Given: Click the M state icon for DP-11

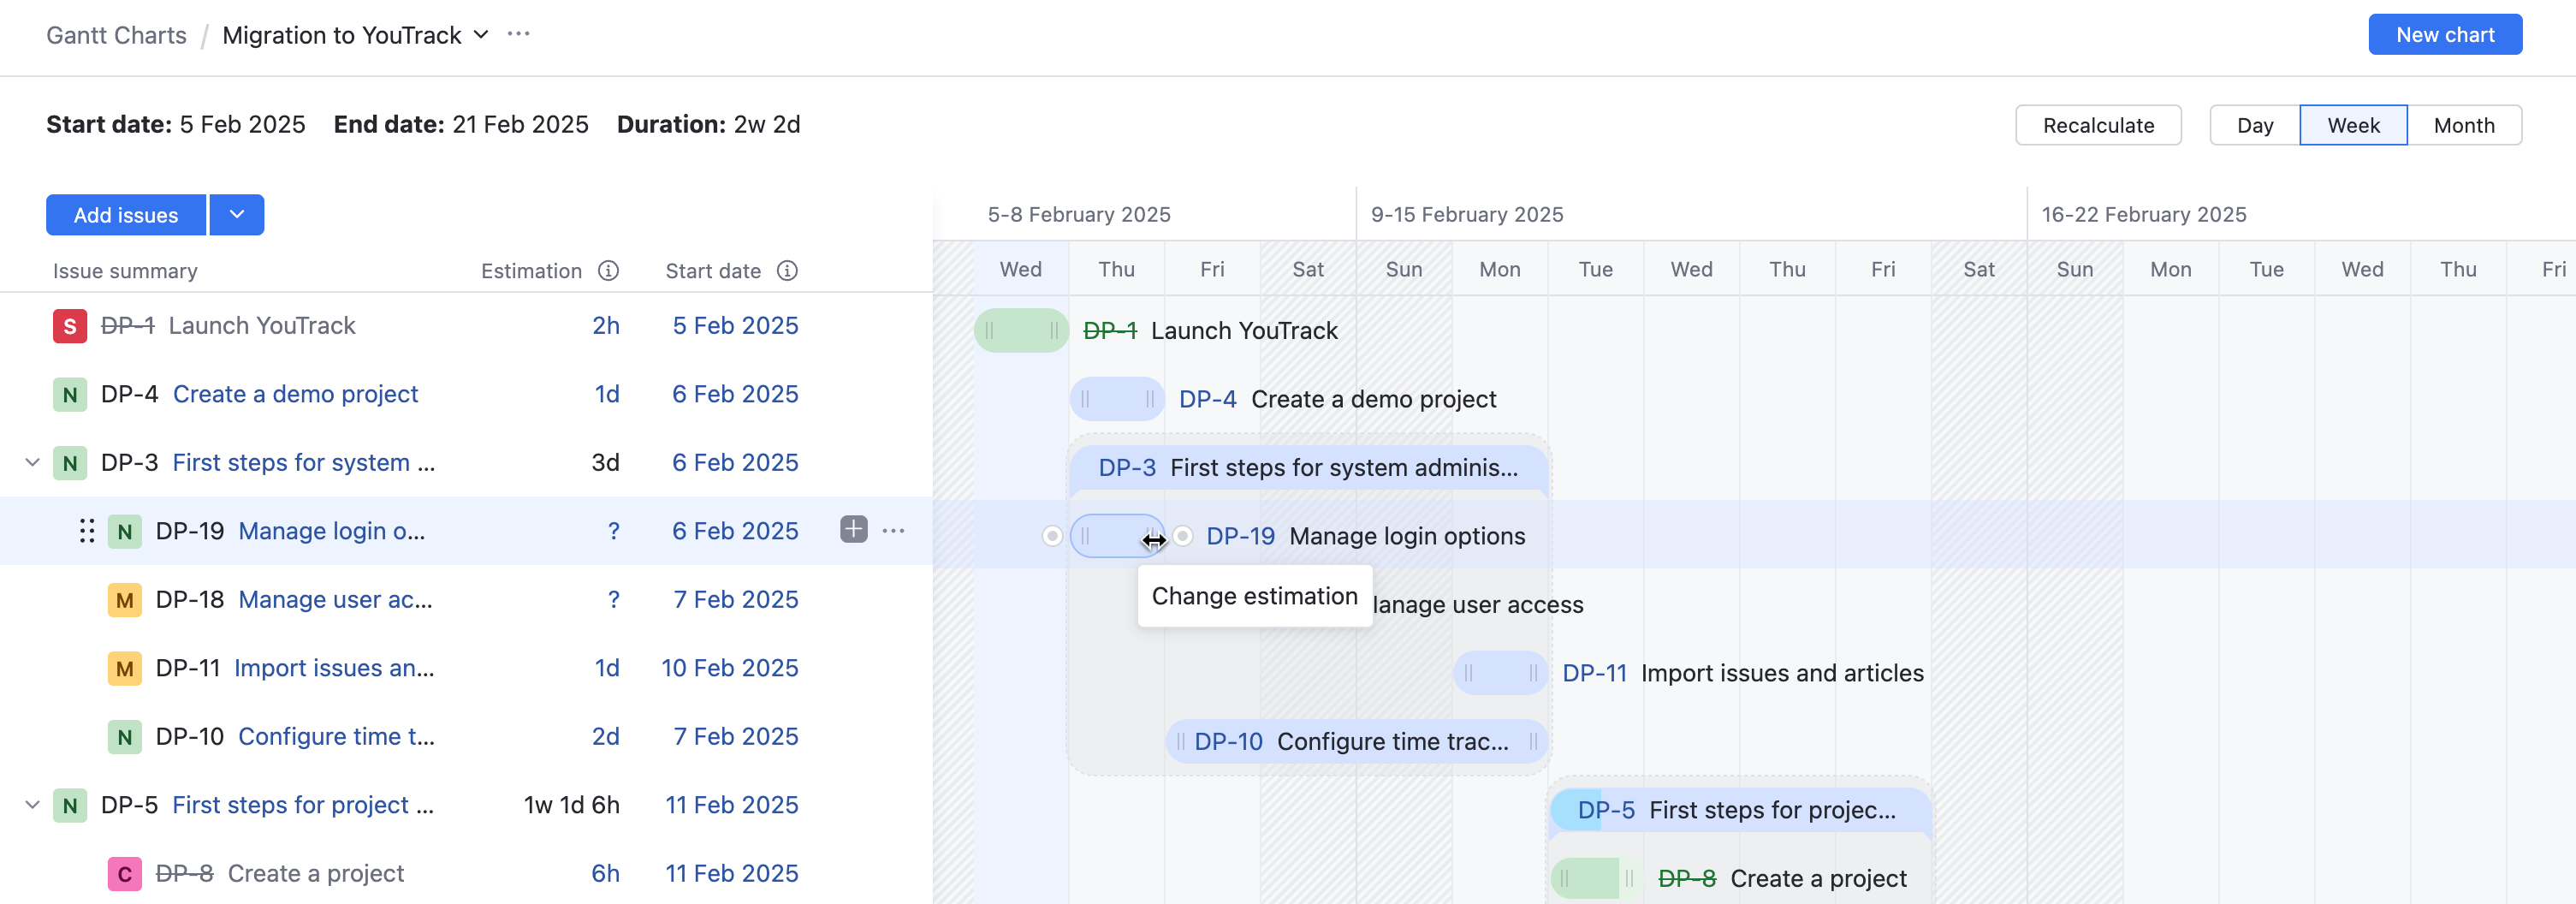Looking at the screenshot, I should pos(124,669).
